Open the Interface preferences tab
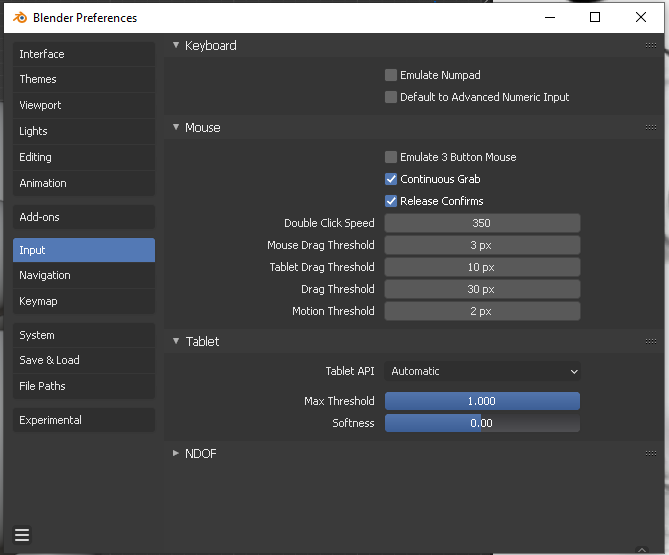 pyautogui.click(x=84, y=54)
